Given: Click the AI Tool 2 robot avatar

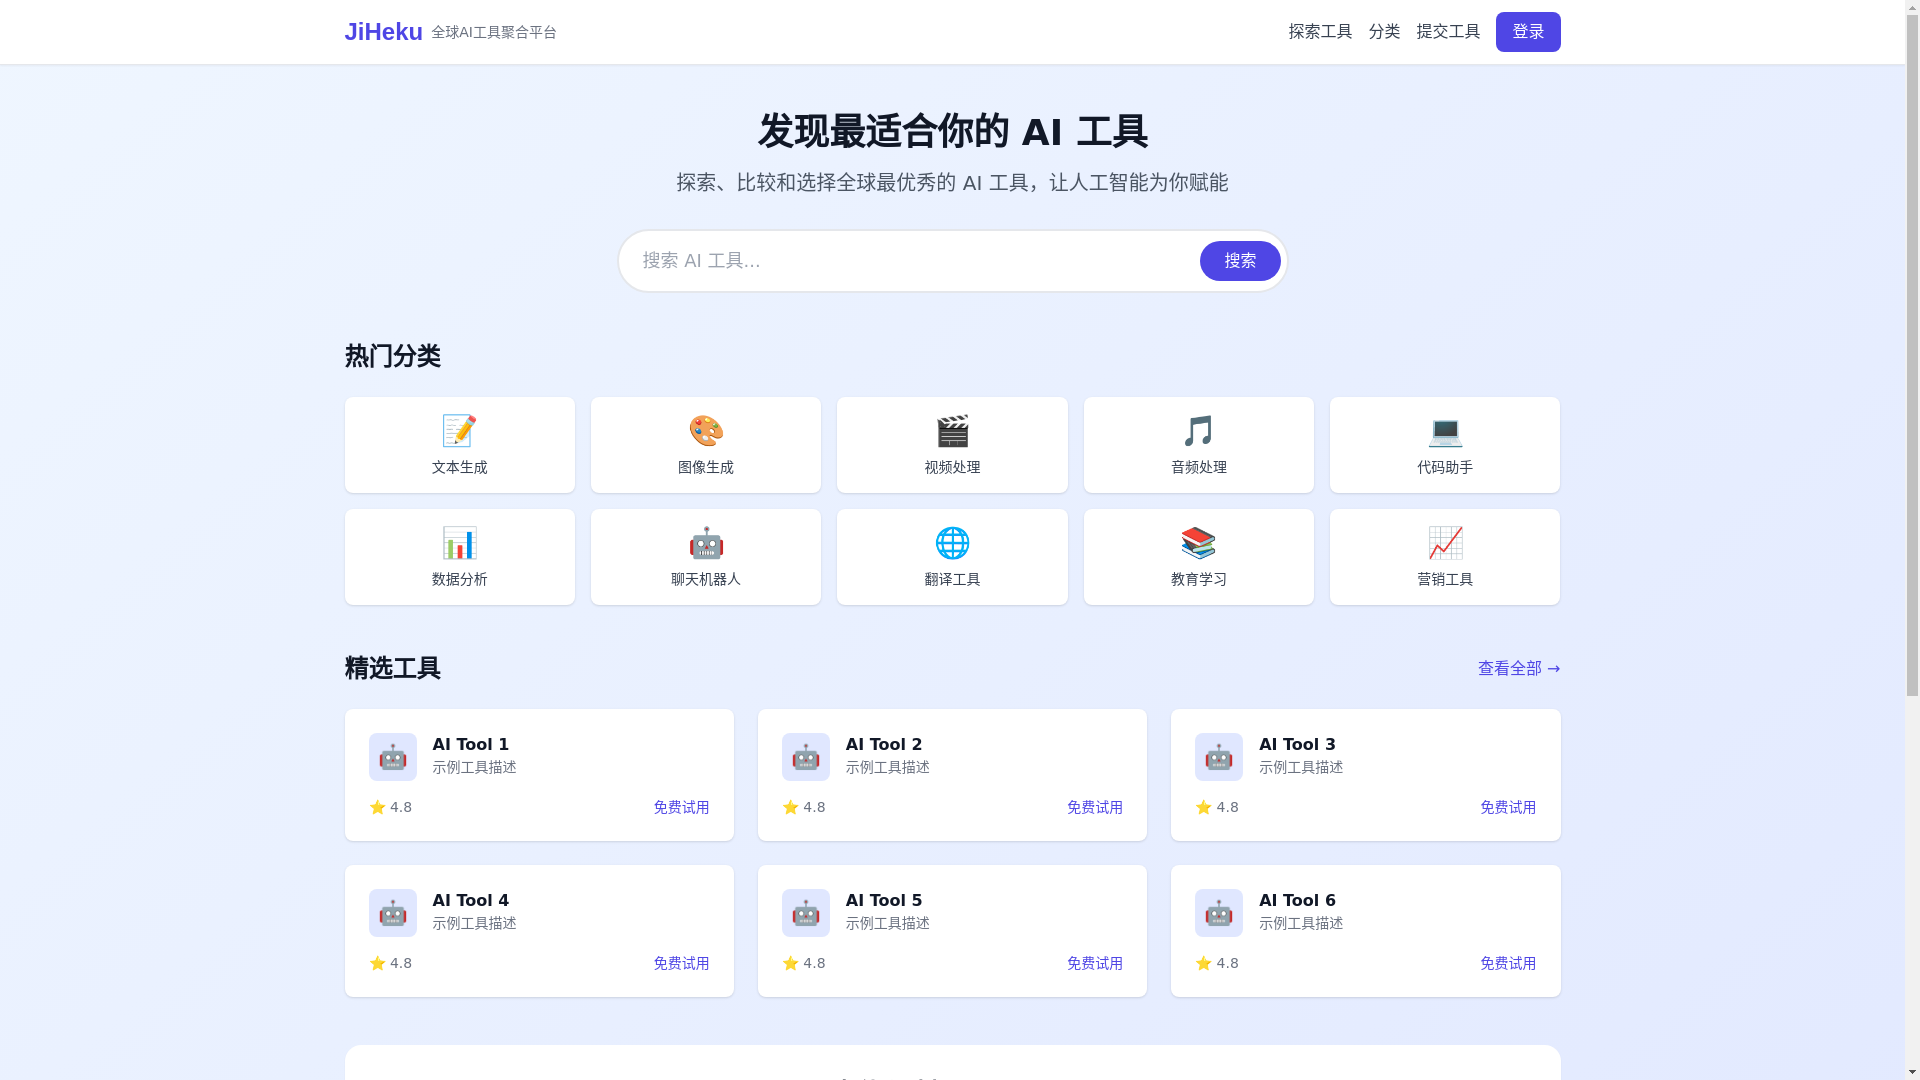Looking at the screenshot, I should (806, 757).
